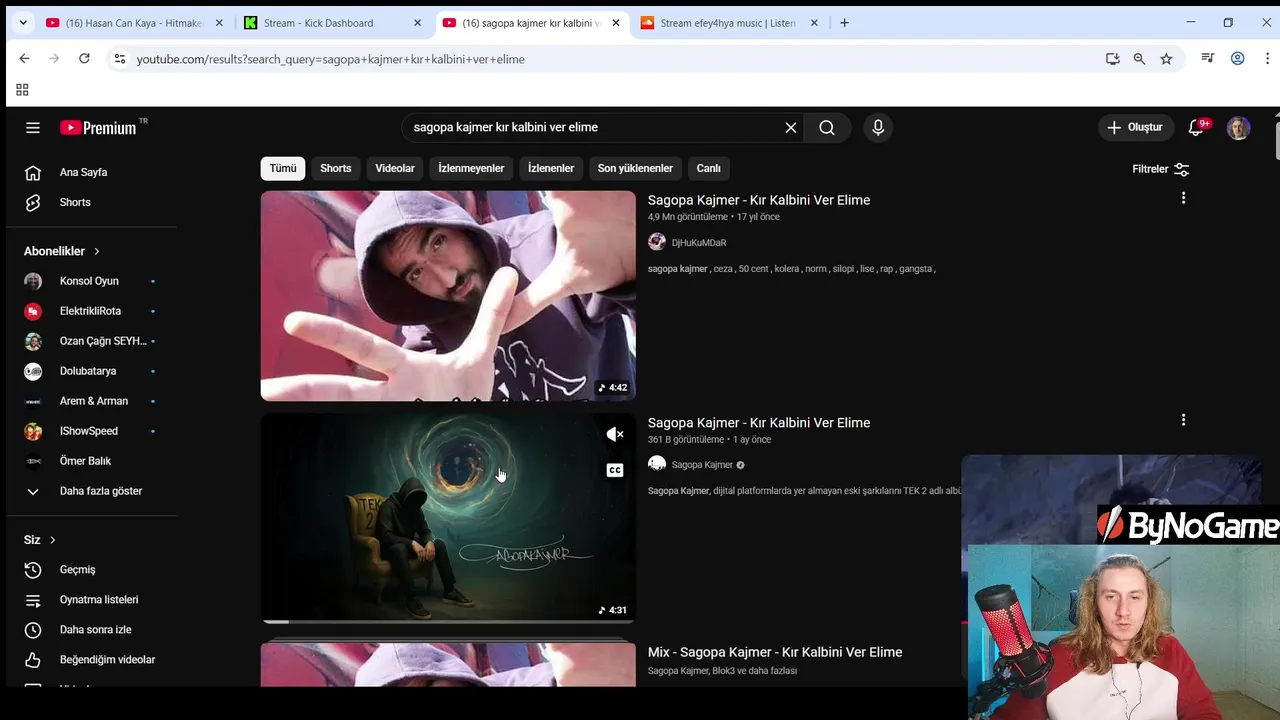The image size is (1280, 720).
Task: Open the YouTube hamburger guide menu
Action: coord(33,128)
